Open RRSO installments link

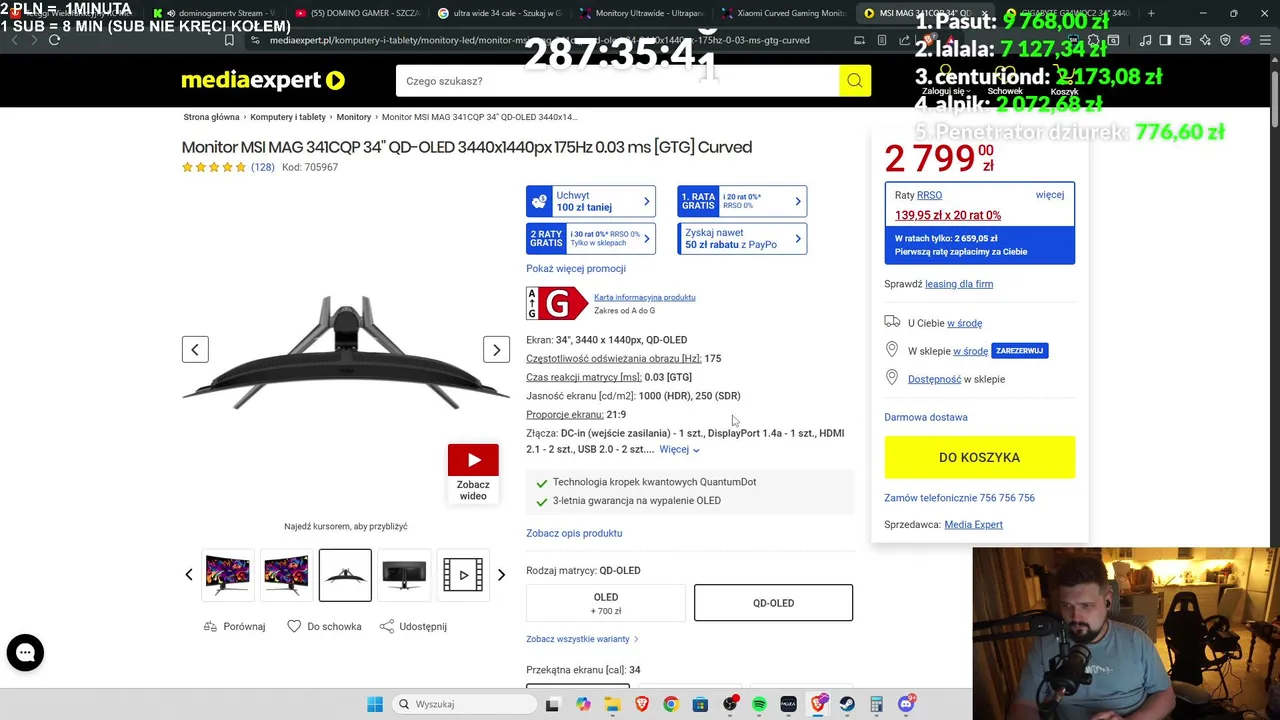pos(929,195)
